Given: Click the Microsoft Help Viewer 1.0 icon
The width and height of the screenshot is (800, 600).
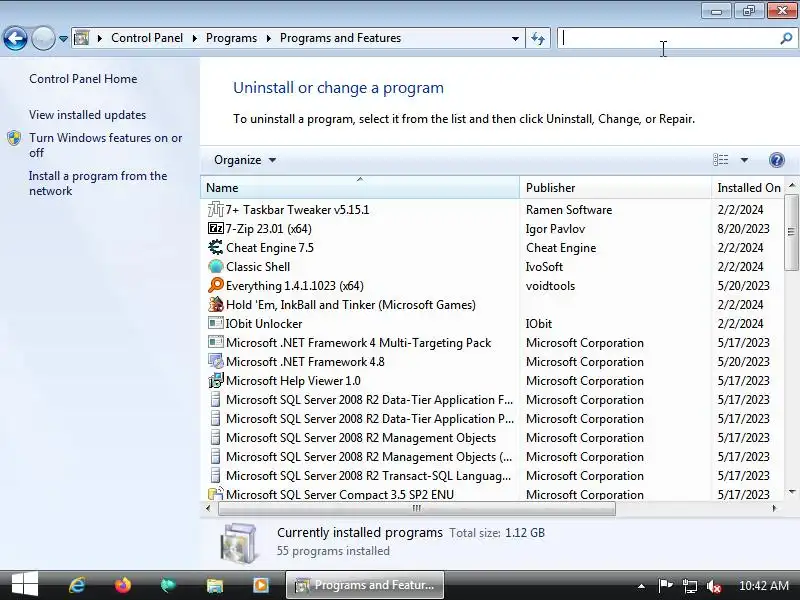Looking at the screenshot, I should (216, 380).
